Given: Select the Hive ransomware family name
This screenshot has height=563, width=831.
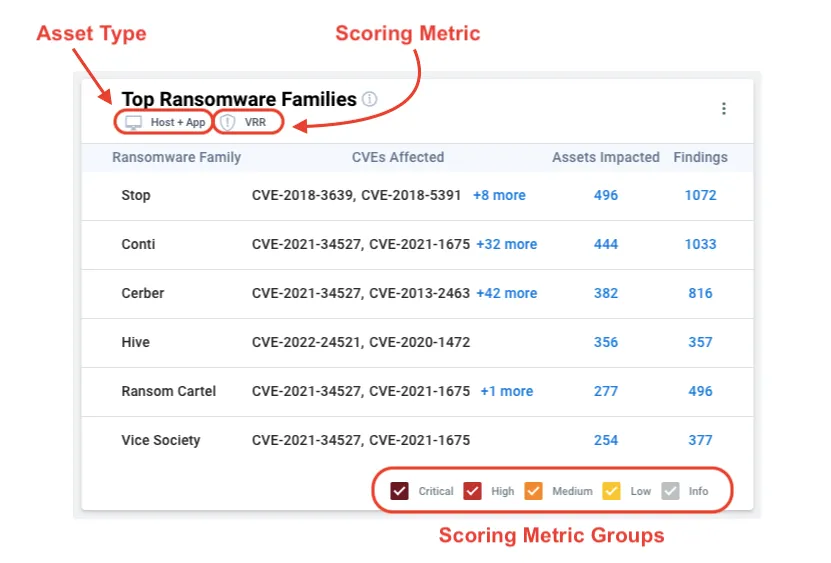Looking at the screenshot, I should tap(135, 342).
